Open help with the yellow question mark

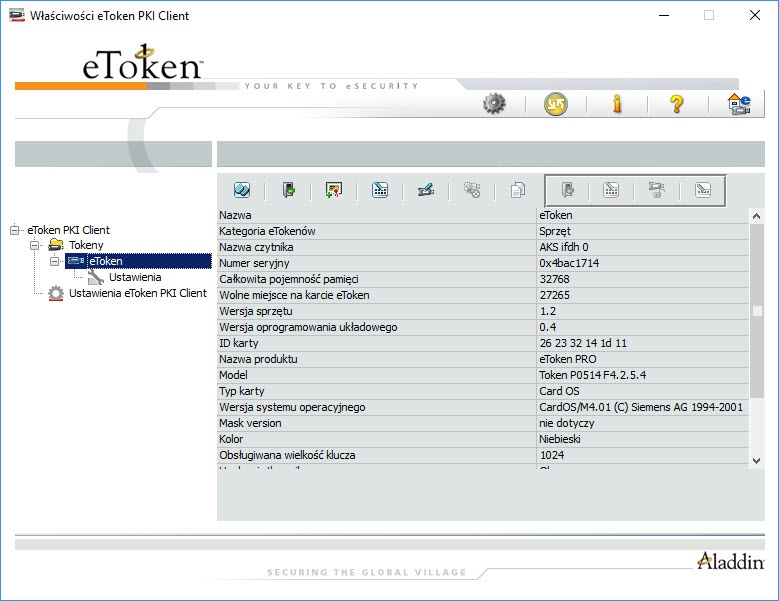[677, 103]
